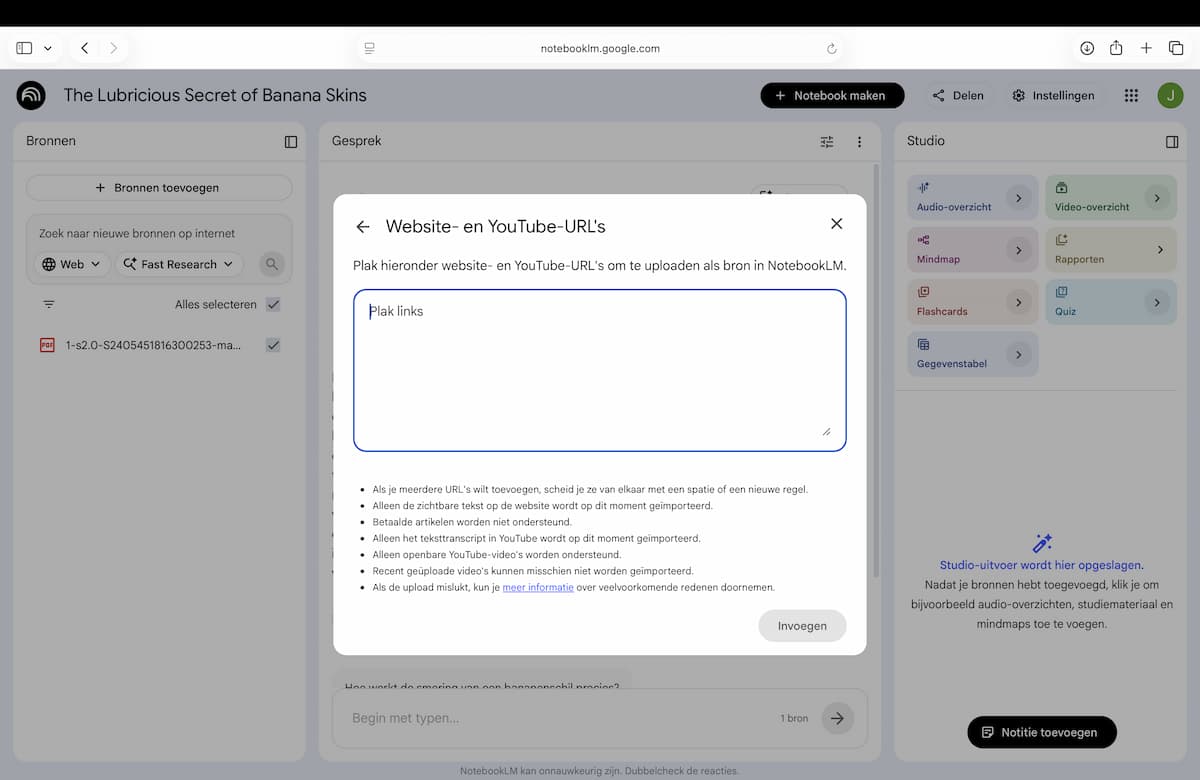This screenshot has height=780, width=1200.
Task: Click Safari share icon
Action: pyautogui.click(x=1116, y=48)
